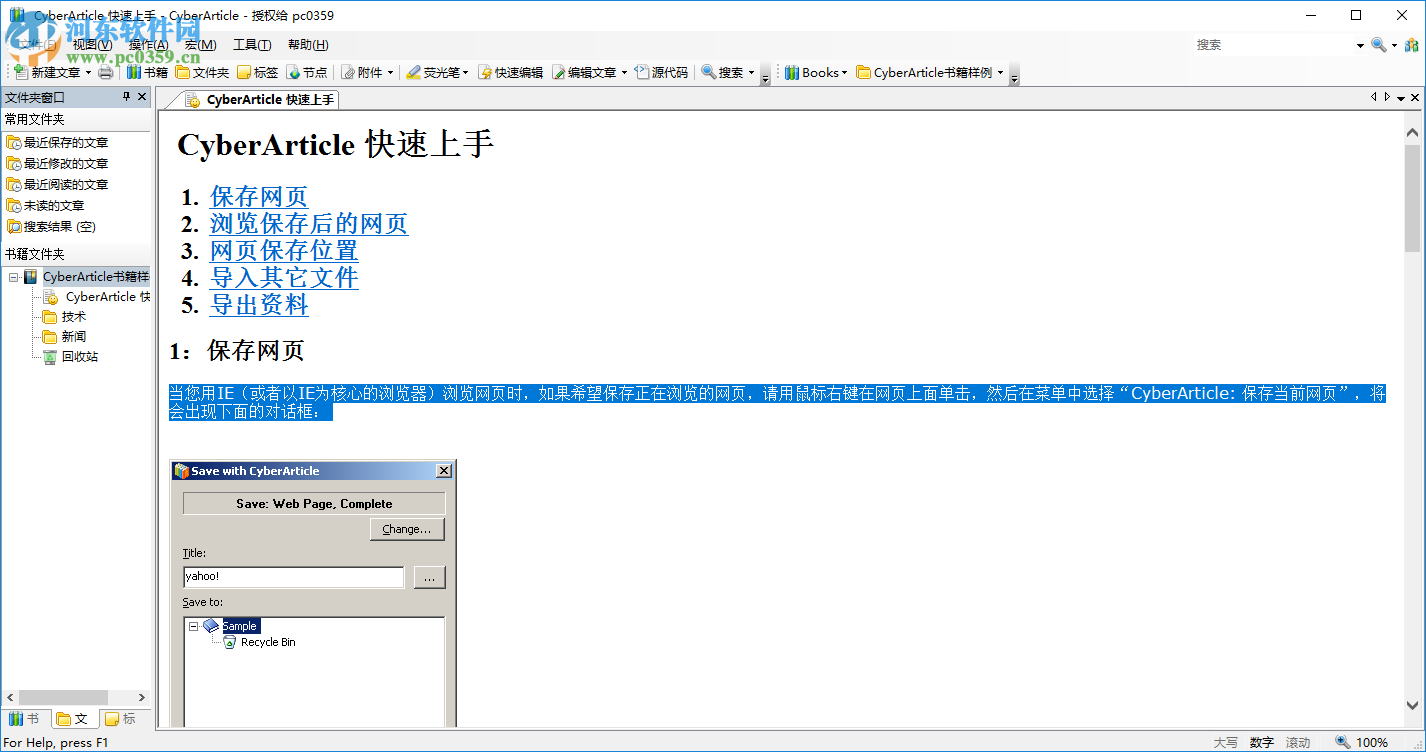Click the Change button in the save dialog
Viewport: 1426px width, 752px height.
pos(407,529)
